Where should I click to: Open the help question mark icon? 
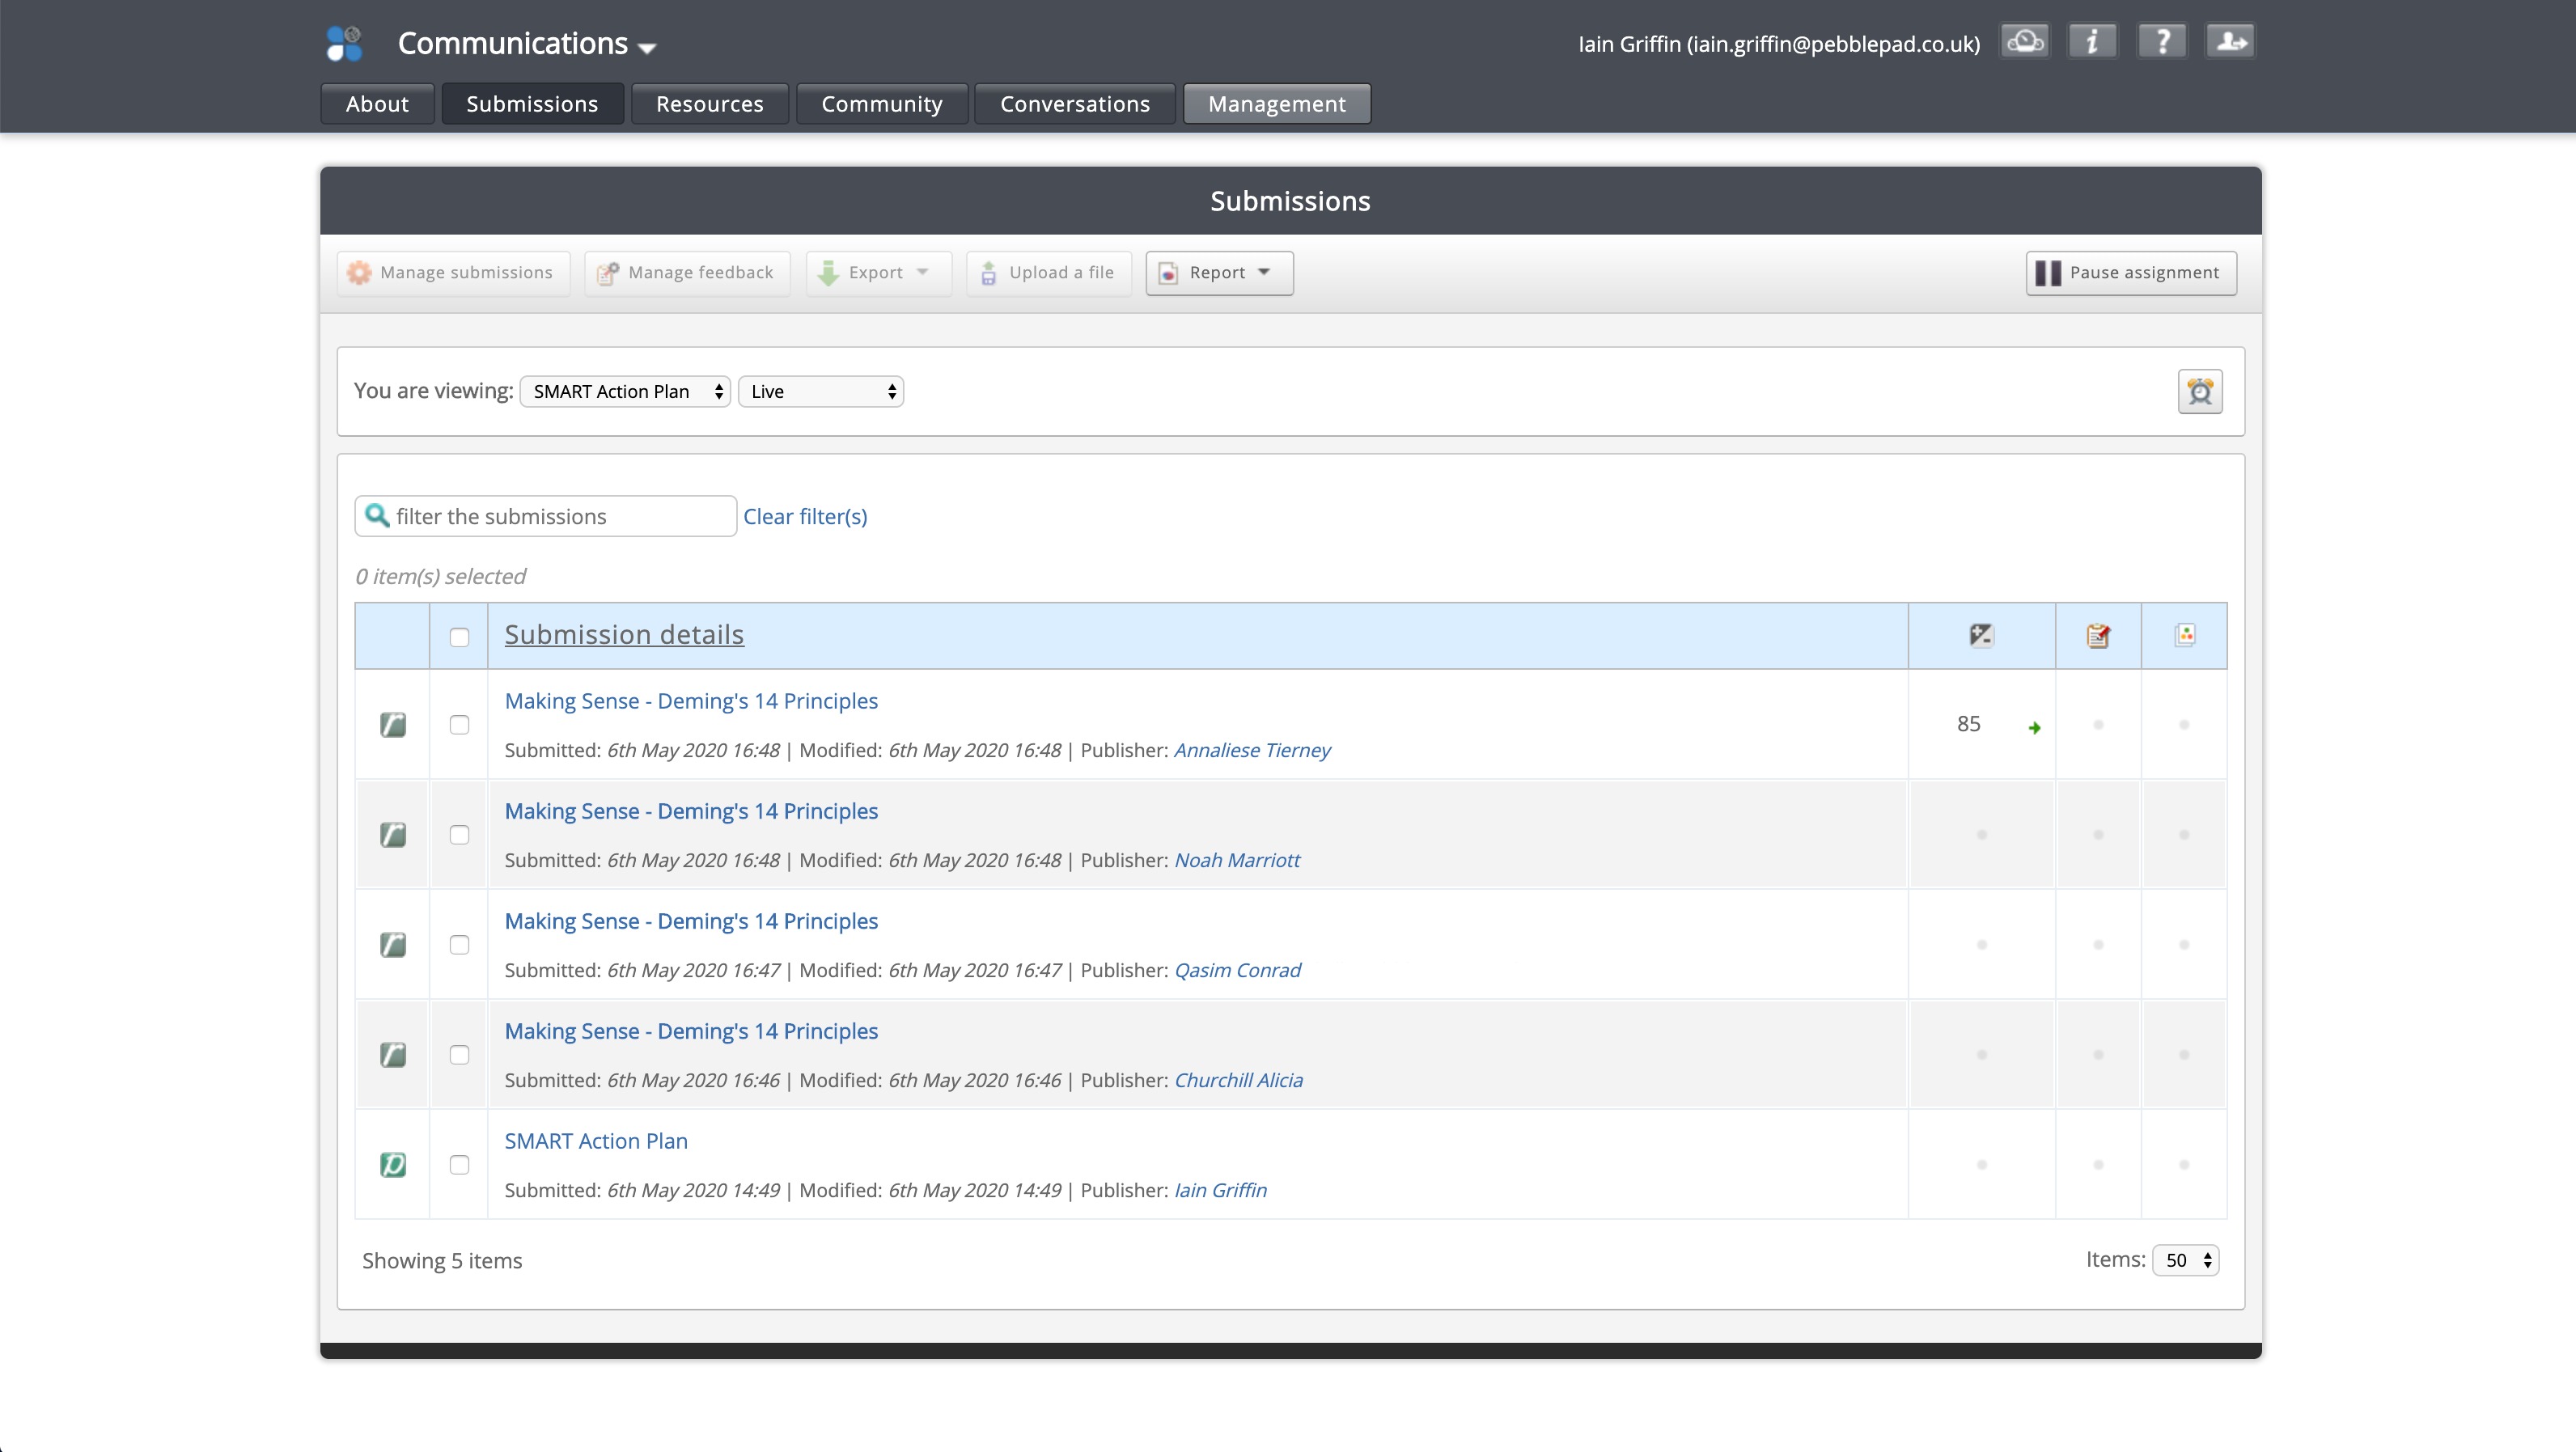pos(2162,42)
